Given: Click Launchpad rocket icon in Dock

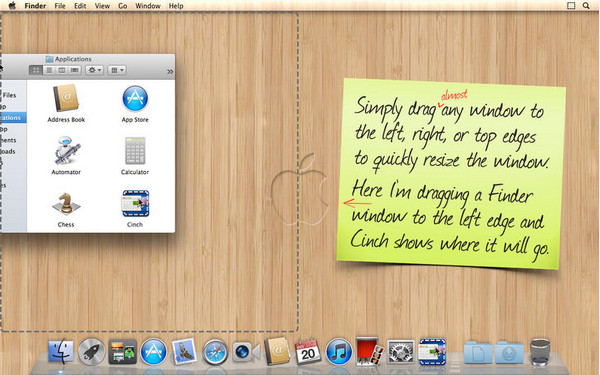Looking at the screenshot, I should pos(91,351).
